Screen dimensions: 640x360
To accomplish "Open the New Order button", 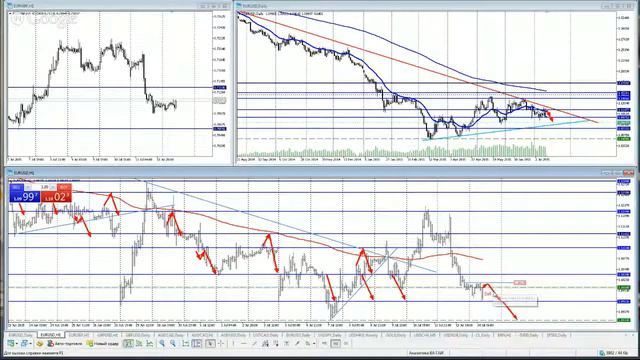I will (103, 344).
